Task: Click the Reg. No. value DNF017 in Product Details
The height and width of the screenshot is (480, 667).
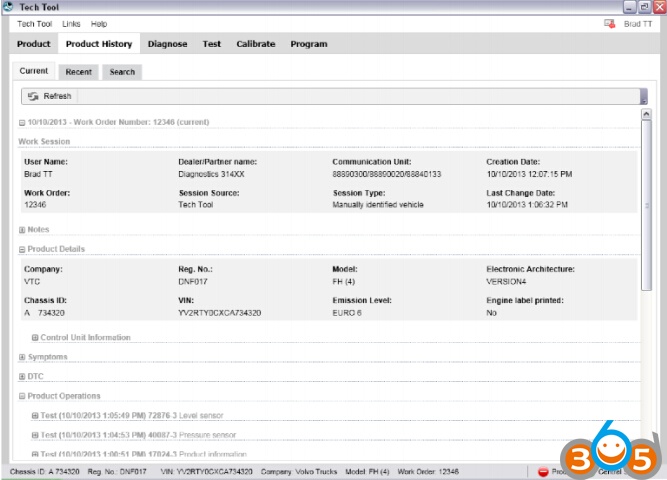Action: click(x=193, y=282)
